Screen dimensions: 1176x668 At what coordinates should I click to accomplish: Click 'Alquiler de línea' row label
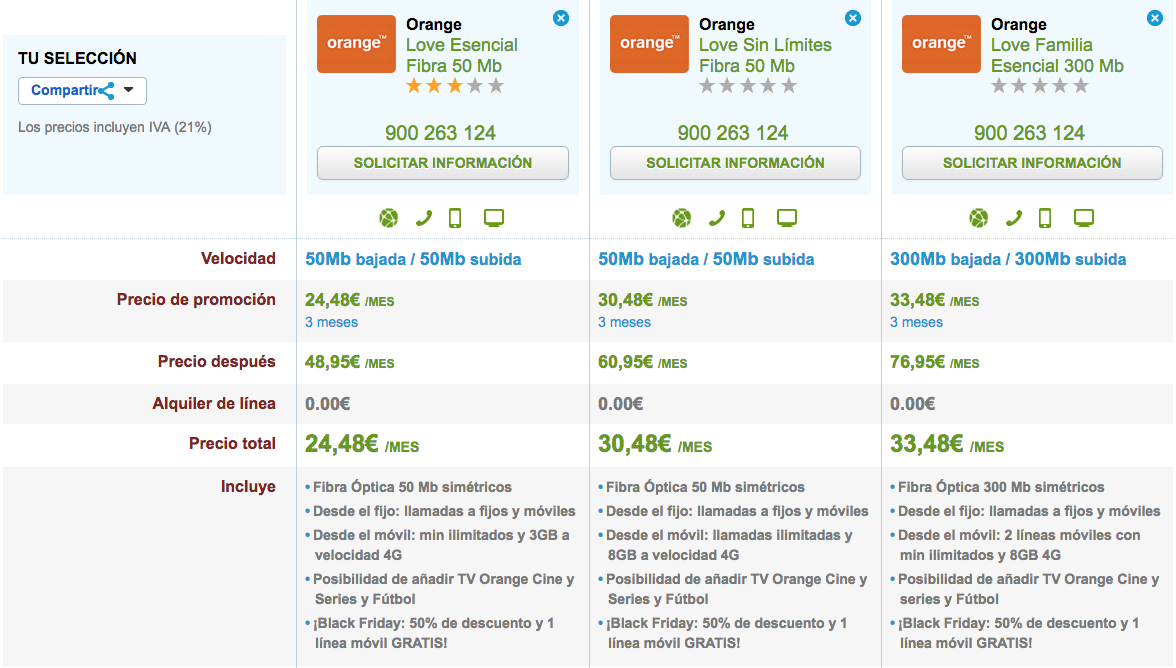point(214,403)
